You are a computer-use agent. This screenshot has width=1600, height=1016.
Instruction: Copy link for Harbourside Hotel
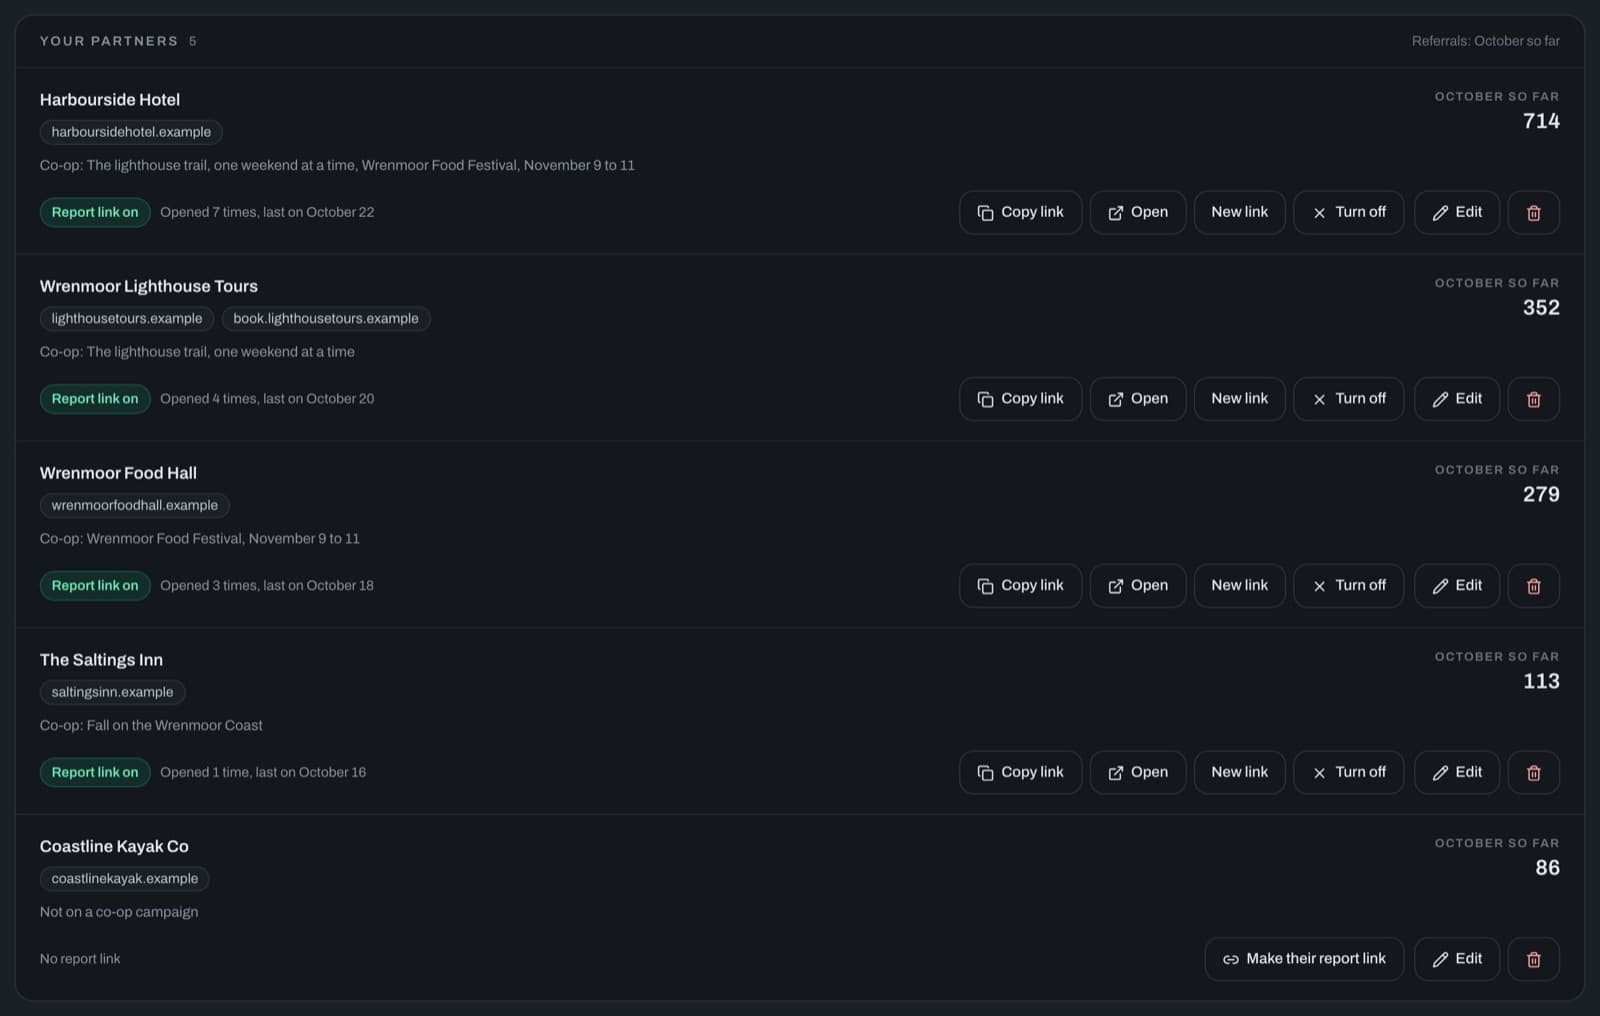tap(1020, 212)
